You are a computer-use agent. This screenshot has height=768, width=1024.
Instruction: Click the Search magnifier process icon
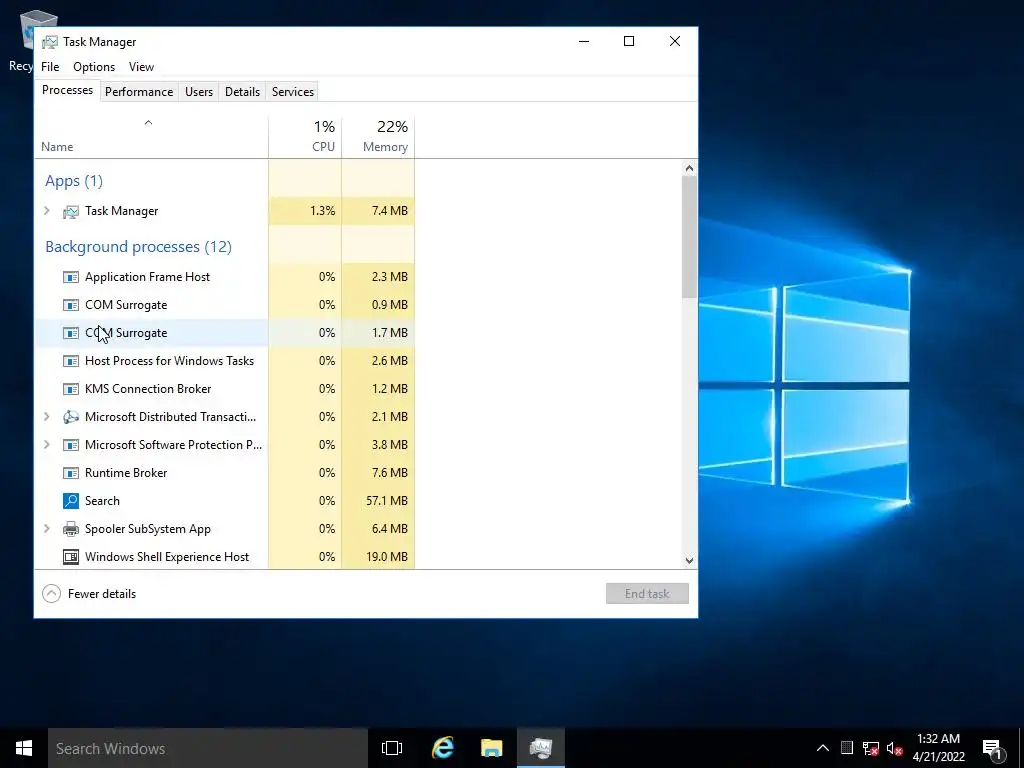pos(71,501)
